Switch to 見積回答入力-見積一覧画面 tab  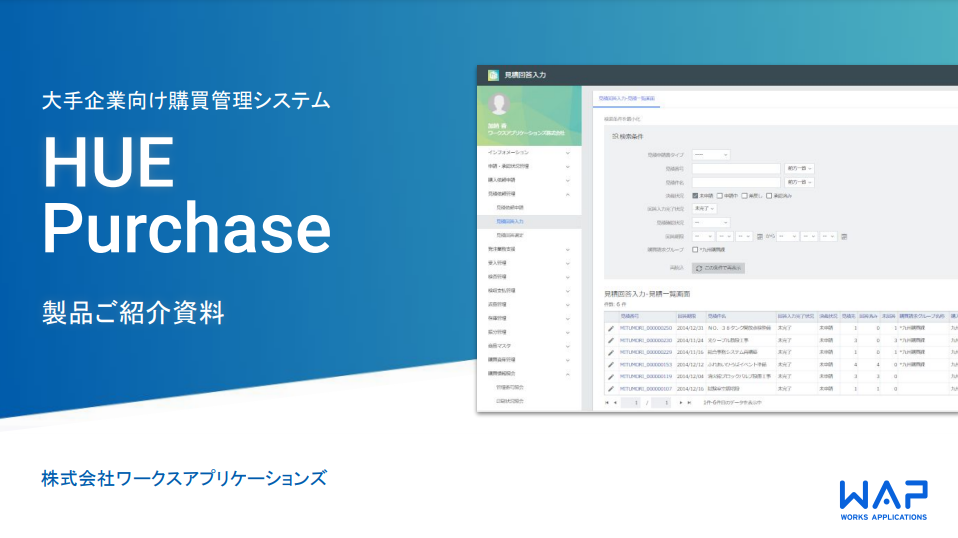pos(626,98)
